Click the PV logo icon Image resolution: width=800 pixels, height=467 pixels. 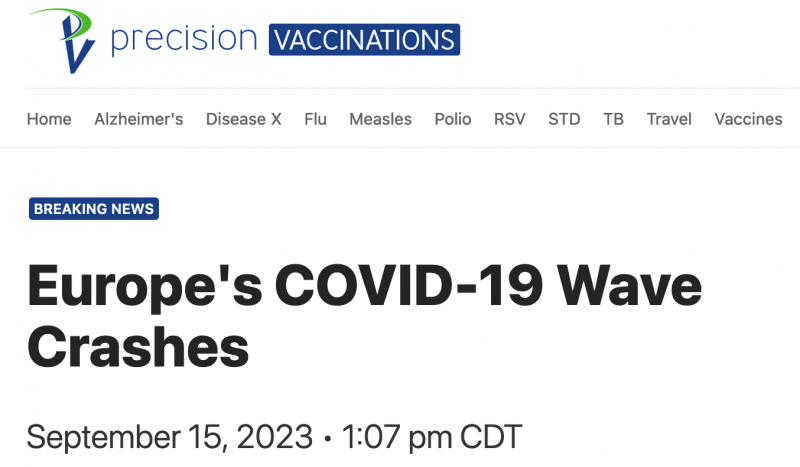[x=65, y=42]
